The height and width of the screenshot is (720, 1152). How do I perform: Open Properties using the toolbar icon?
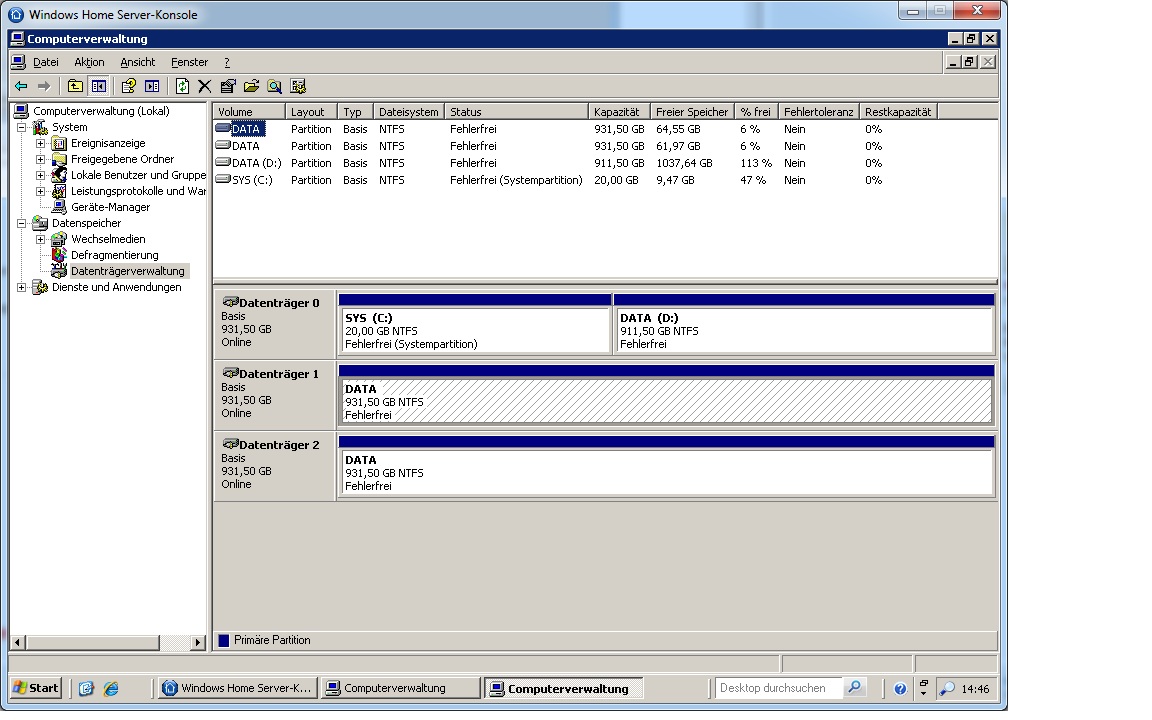click(x=228, y=87)
